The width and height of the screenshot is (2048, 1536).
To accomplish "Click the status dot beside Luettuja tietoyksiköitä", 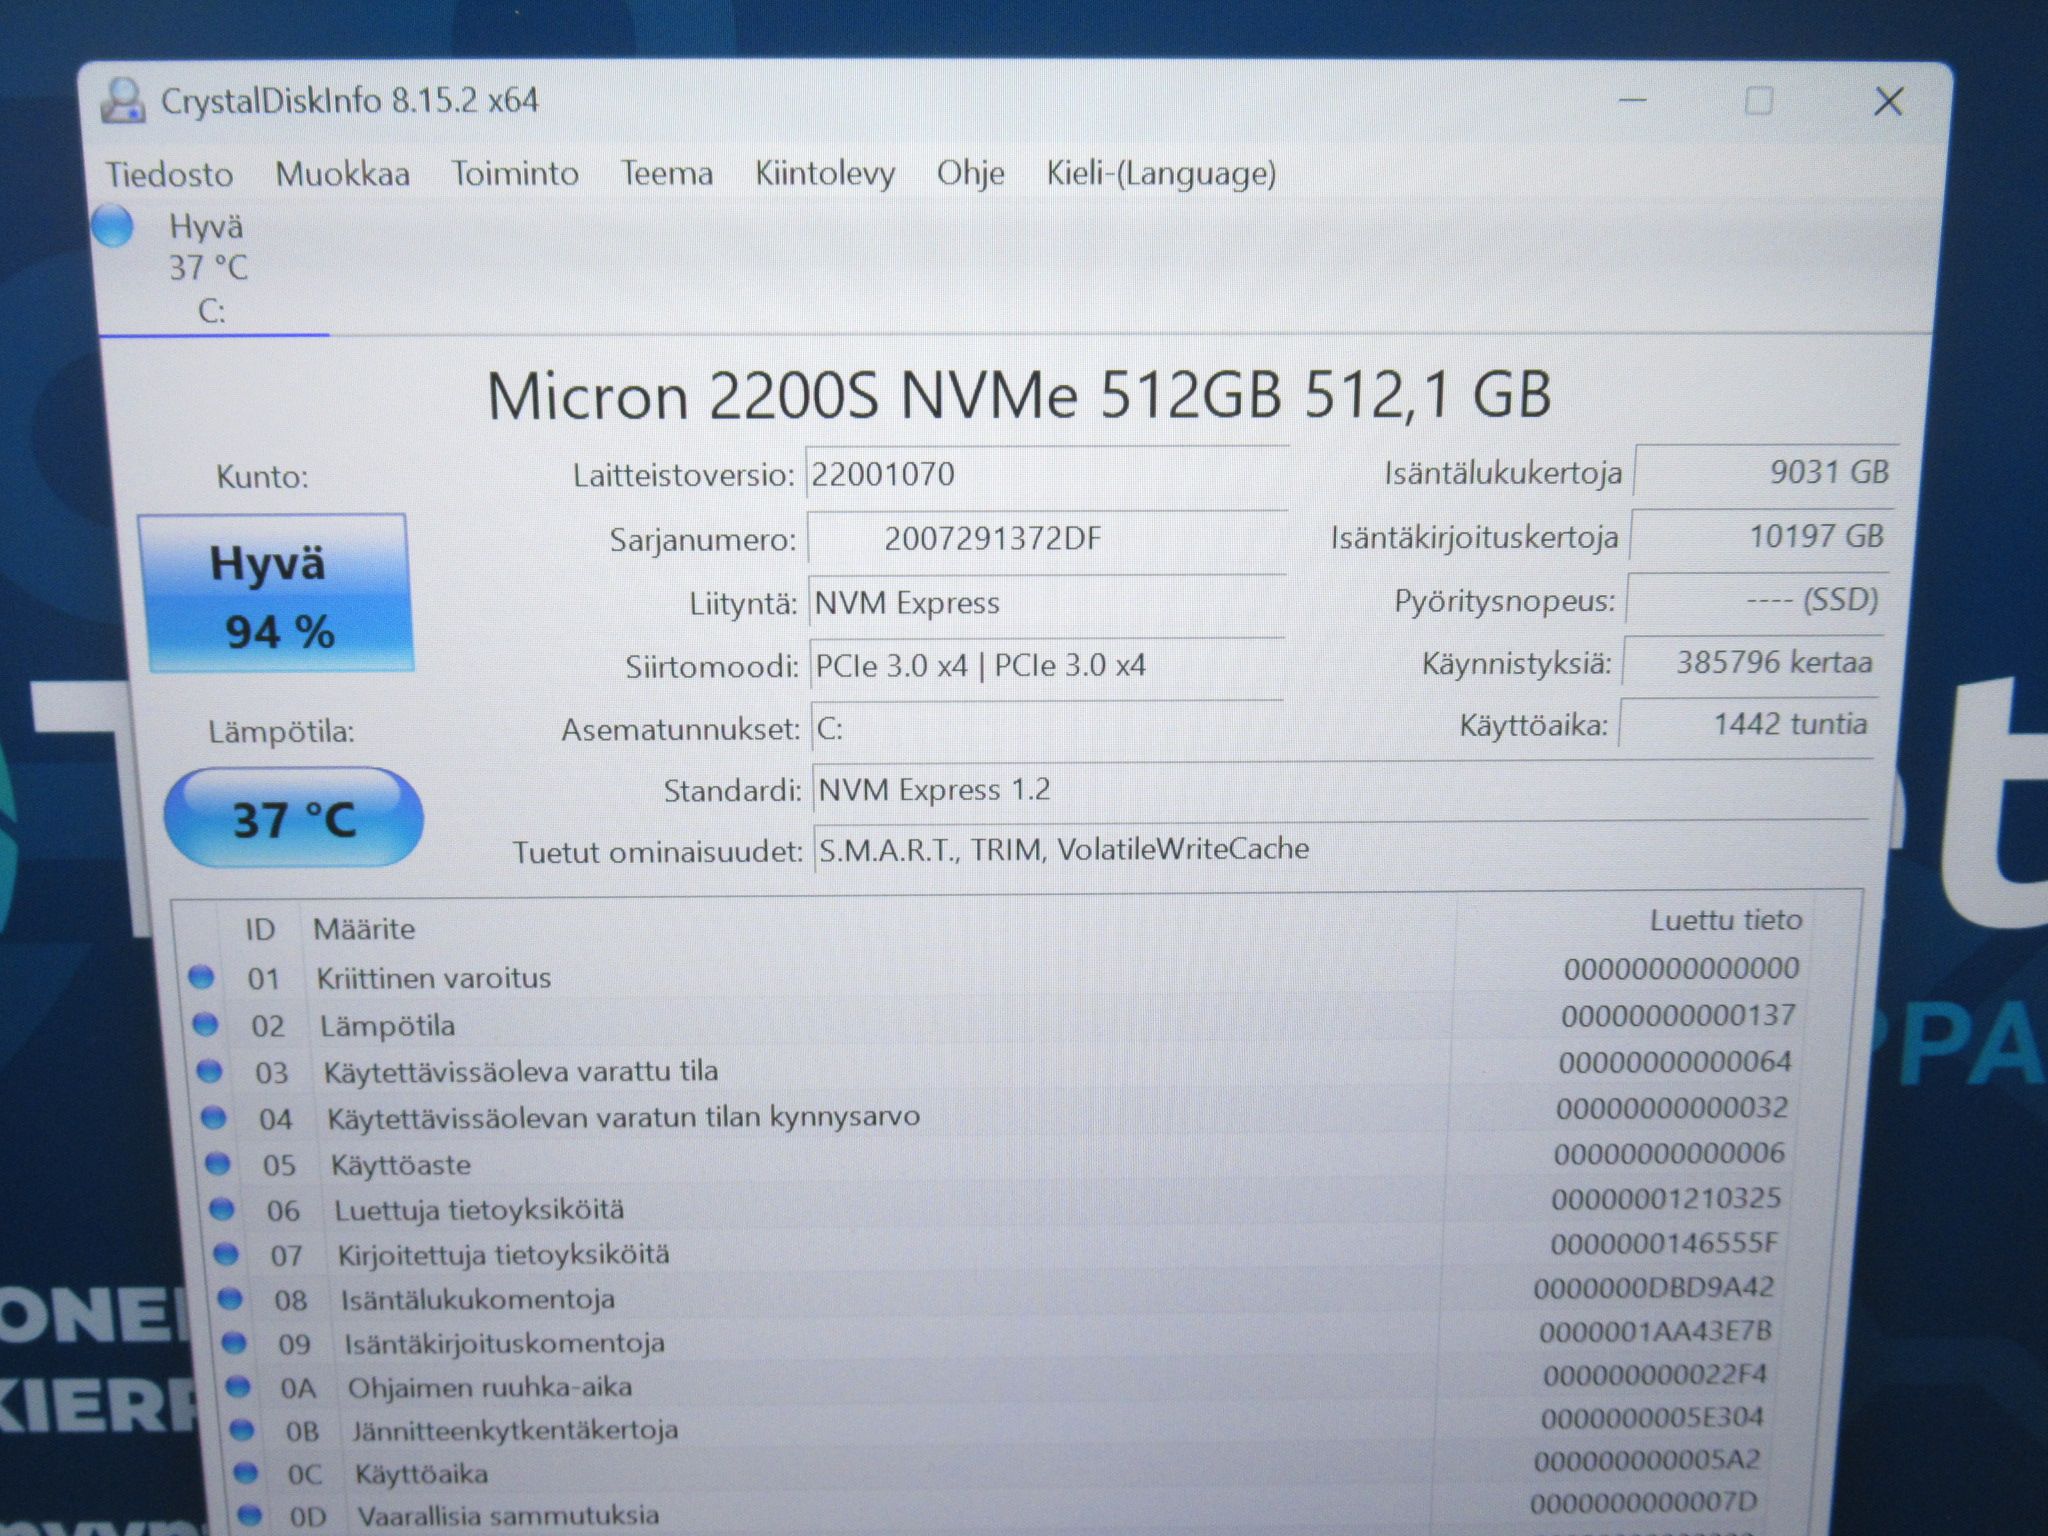I will (221, 1208).
